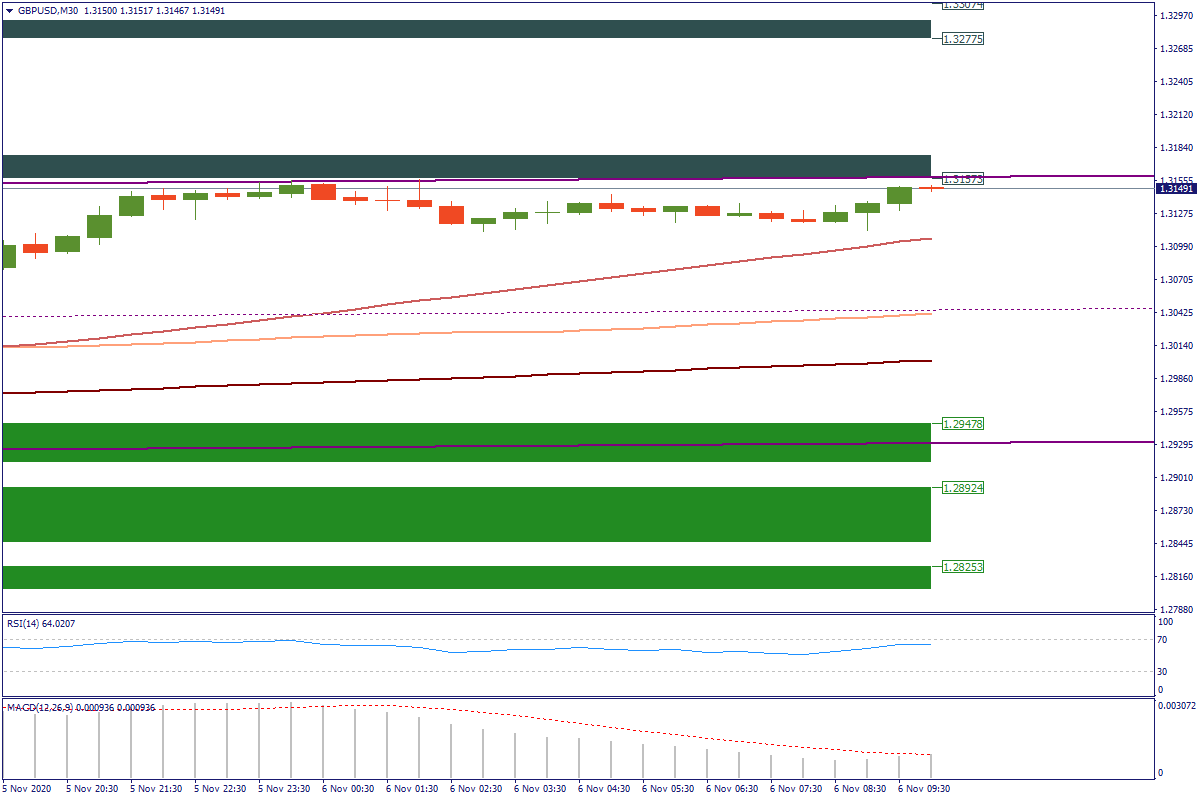Viewport: 1200px width, 800px height.
Task: Click the dark resistance zone above the candles
Action: pos(466,165)
